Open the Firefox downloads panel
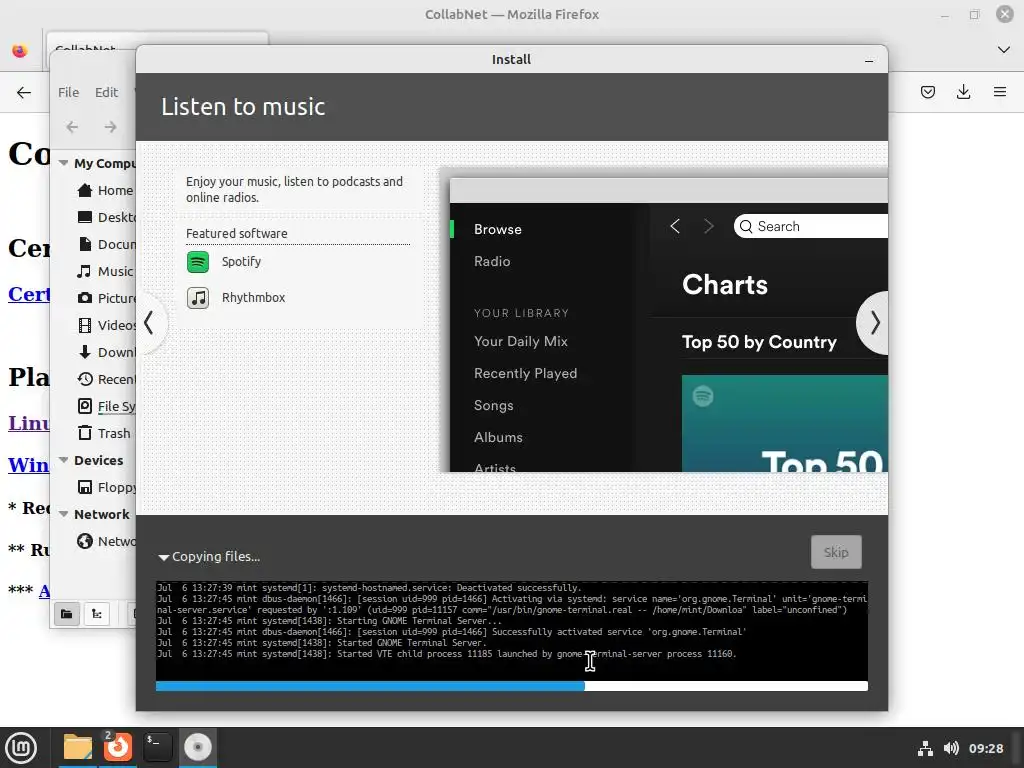 click(x=963, y=92)
